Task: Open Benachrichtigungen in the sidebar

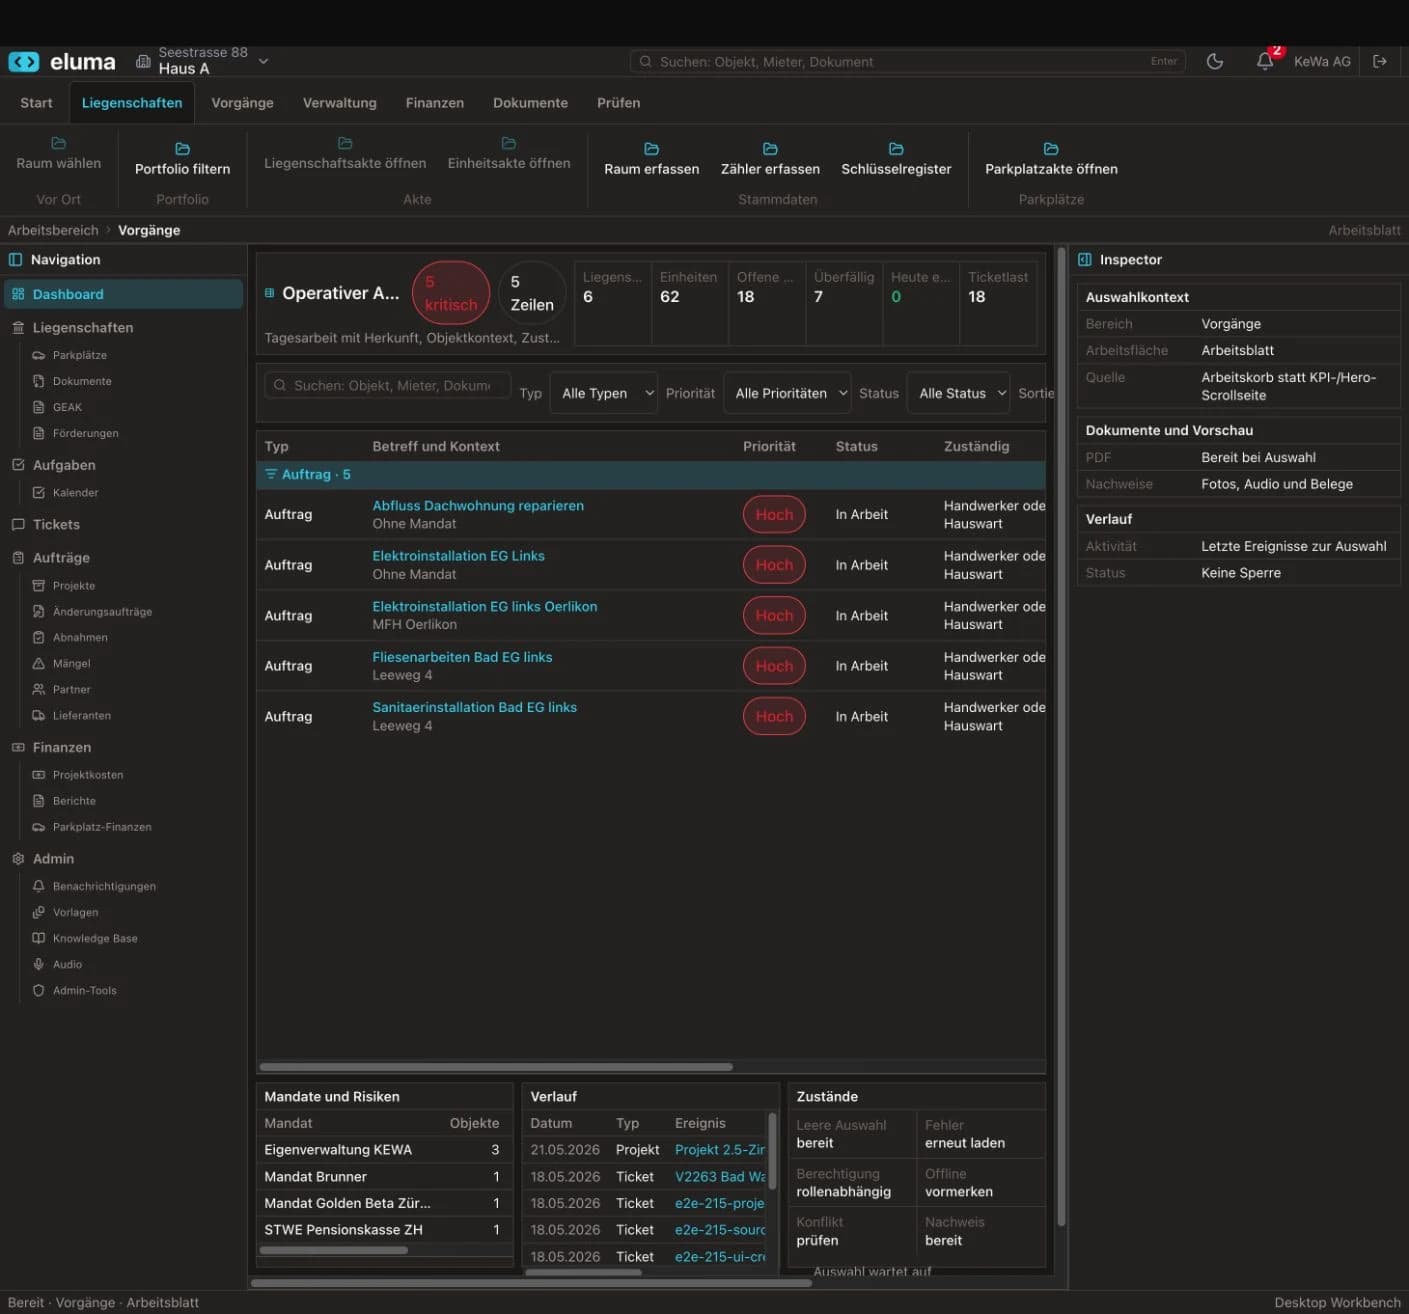Action: point(104,886)
